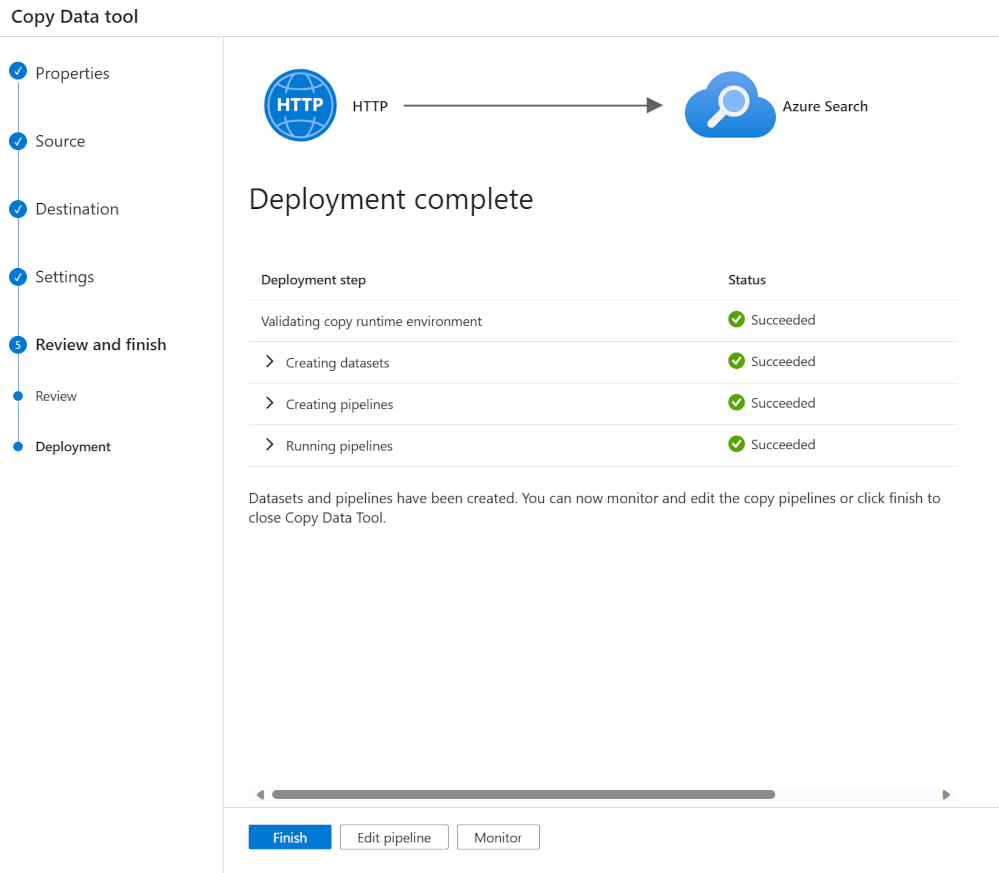This screenshot has width=999, height=873.
Task: Click green check icon for Creating datasets
Action: tap(737, 361)
